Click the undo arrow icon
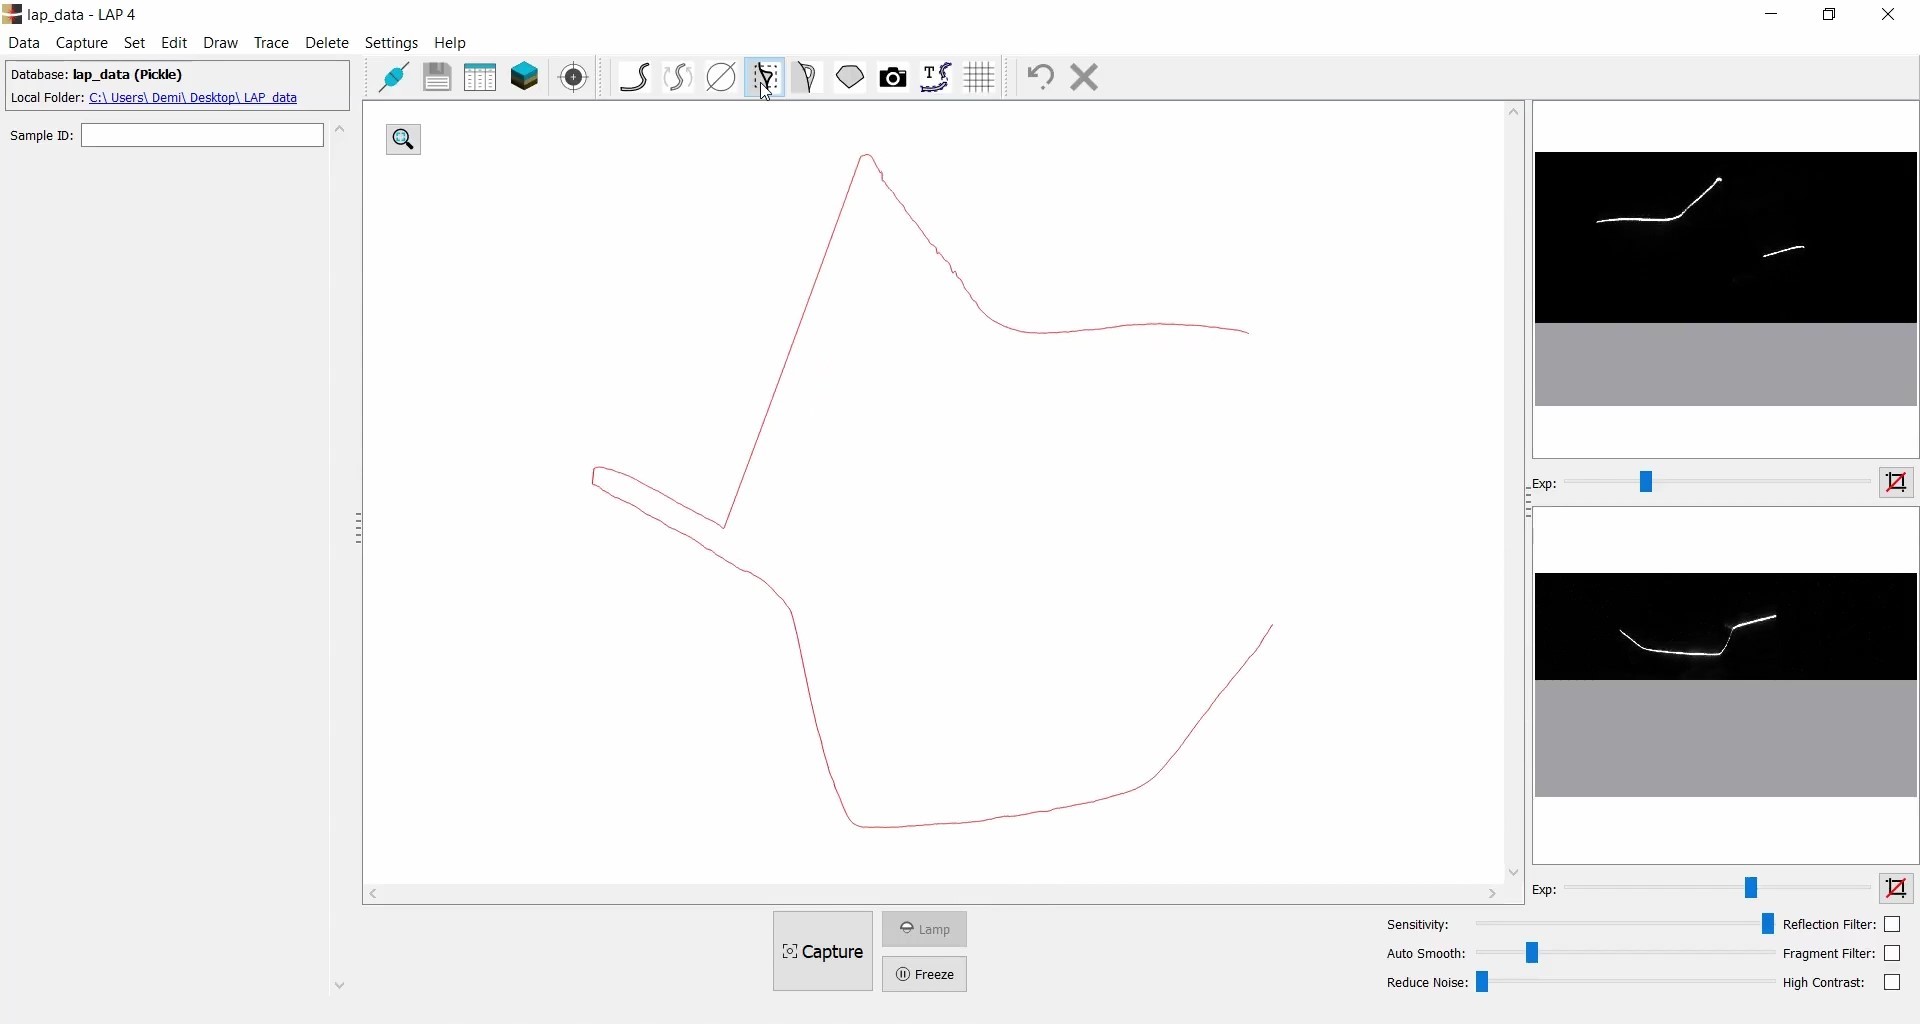The image size is (1920, 1024). coord(1043,78)
